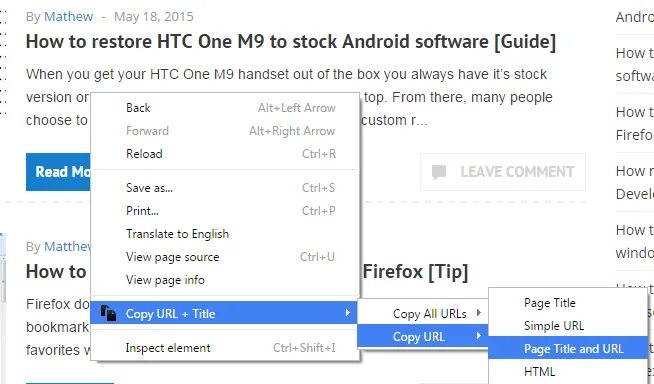Choose HTML copy format
The image size is (654, 384).
point(568,371)
